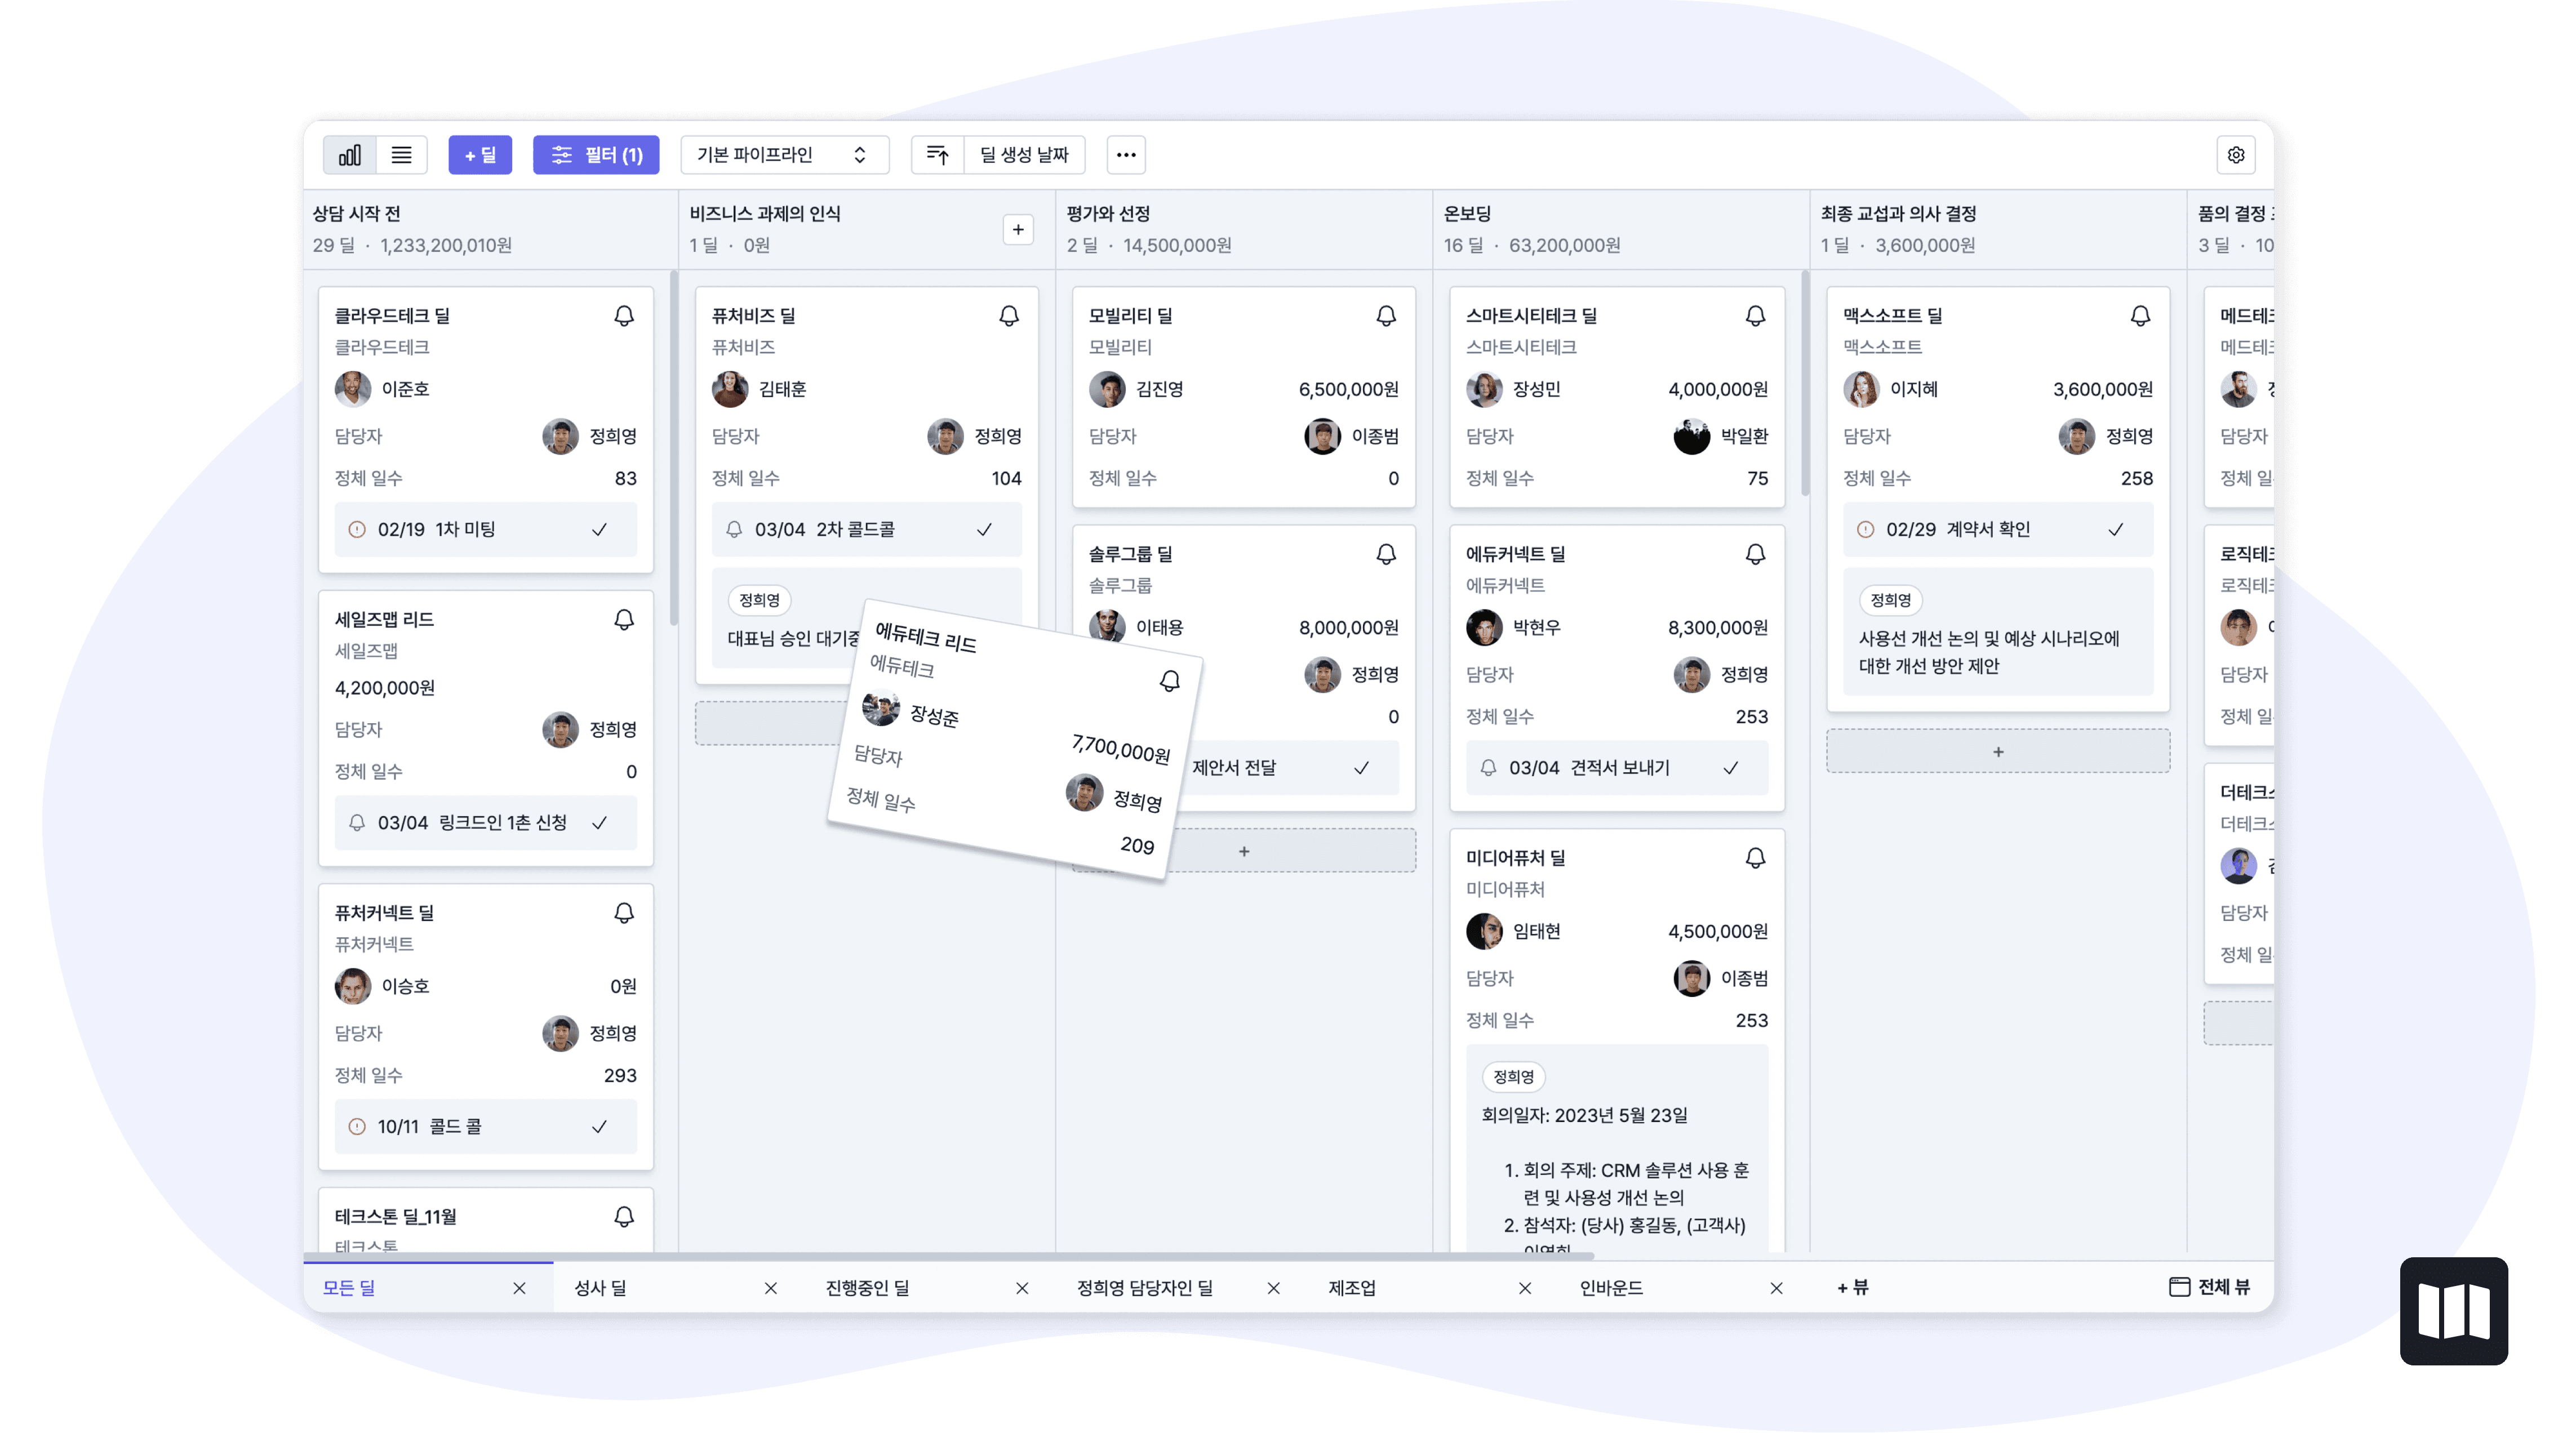Click the bell icon on '퓨처커넥트 딜' card

pyautogui.click(x=624, y=913)
